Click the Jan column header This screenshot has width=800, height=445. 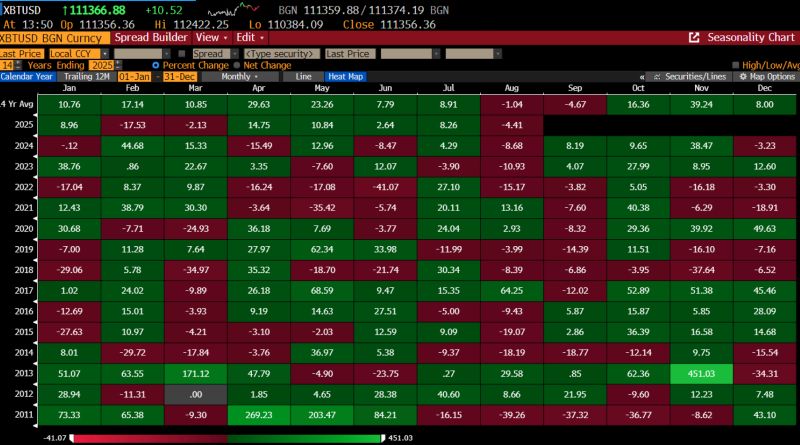(69, 88)
